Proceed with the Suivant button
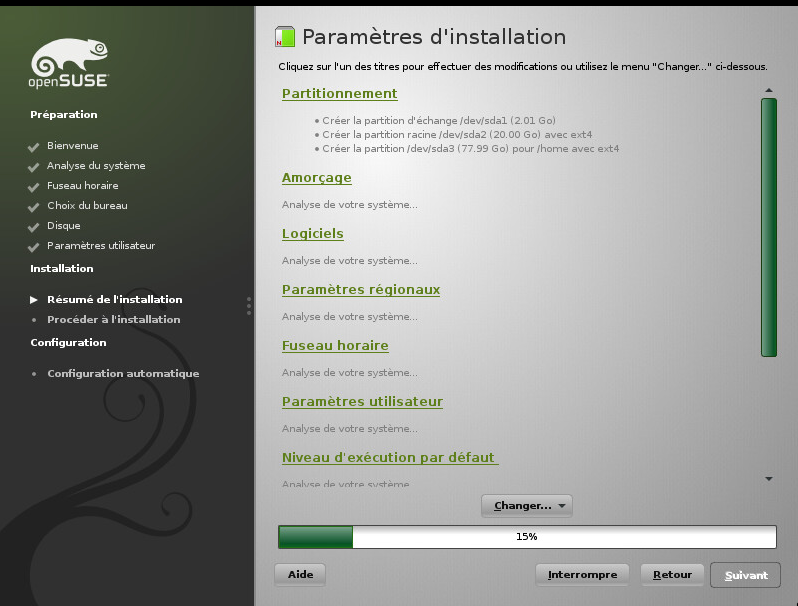Screen dimensions: 798x606 (746, 575)
